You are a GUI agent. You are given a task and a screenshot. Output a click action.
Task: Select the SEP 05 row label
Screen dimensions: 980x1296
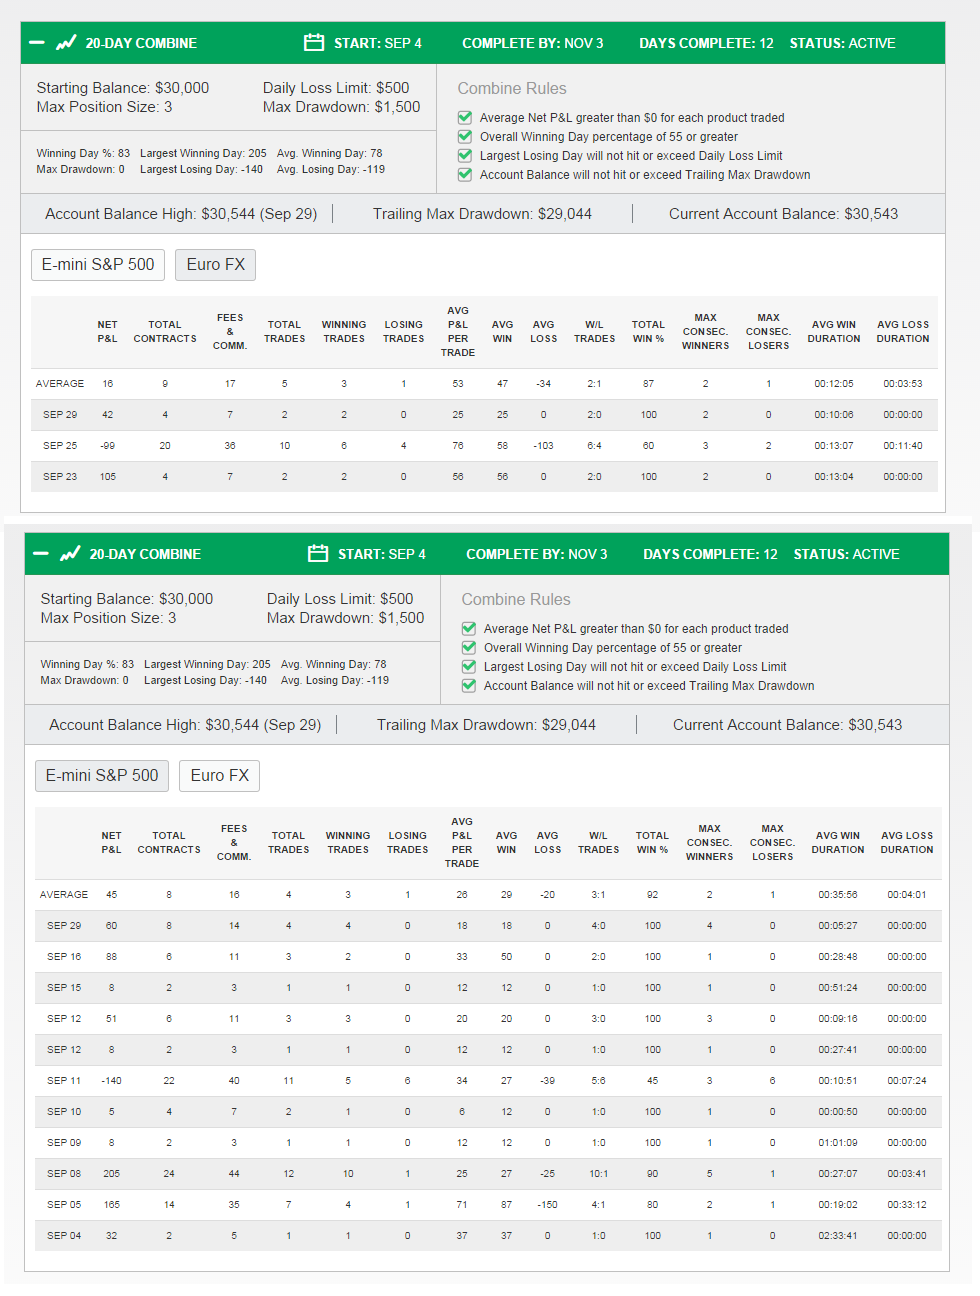tap(64, 1205)
